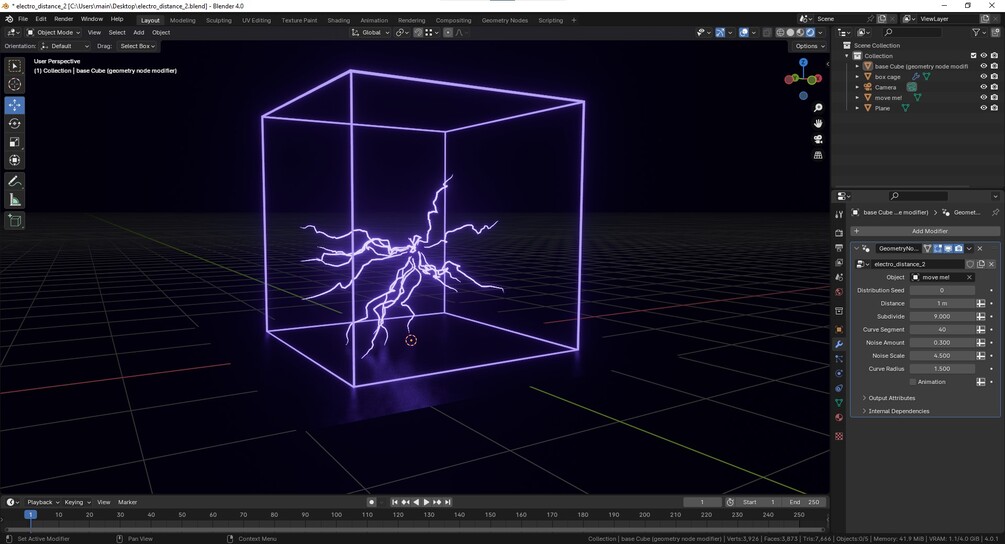Collapse the Collection tree in outliner
Screen dimensions: 1005x544
tap(847, 56)
